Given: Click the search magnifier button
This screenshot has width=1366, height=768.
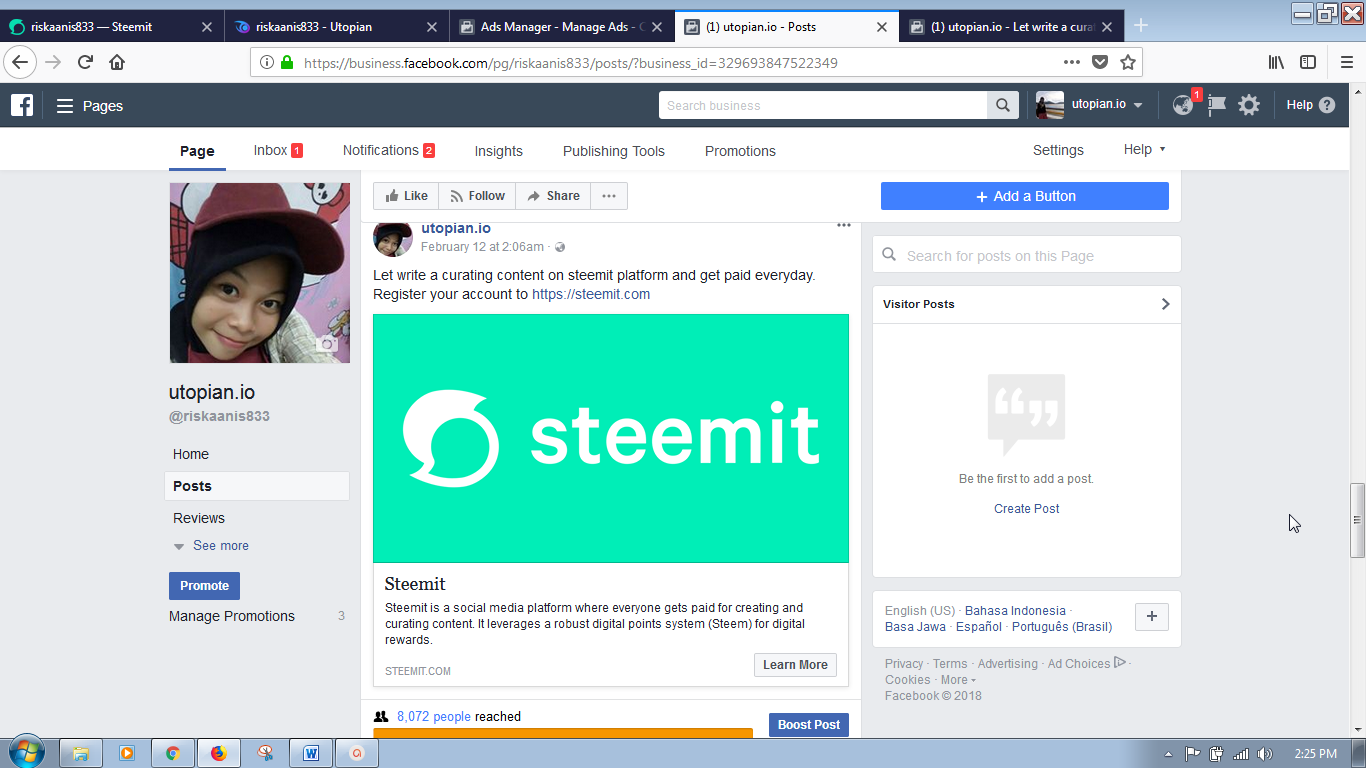Looking at the screenshot, I should click(x=1003, y=105).
